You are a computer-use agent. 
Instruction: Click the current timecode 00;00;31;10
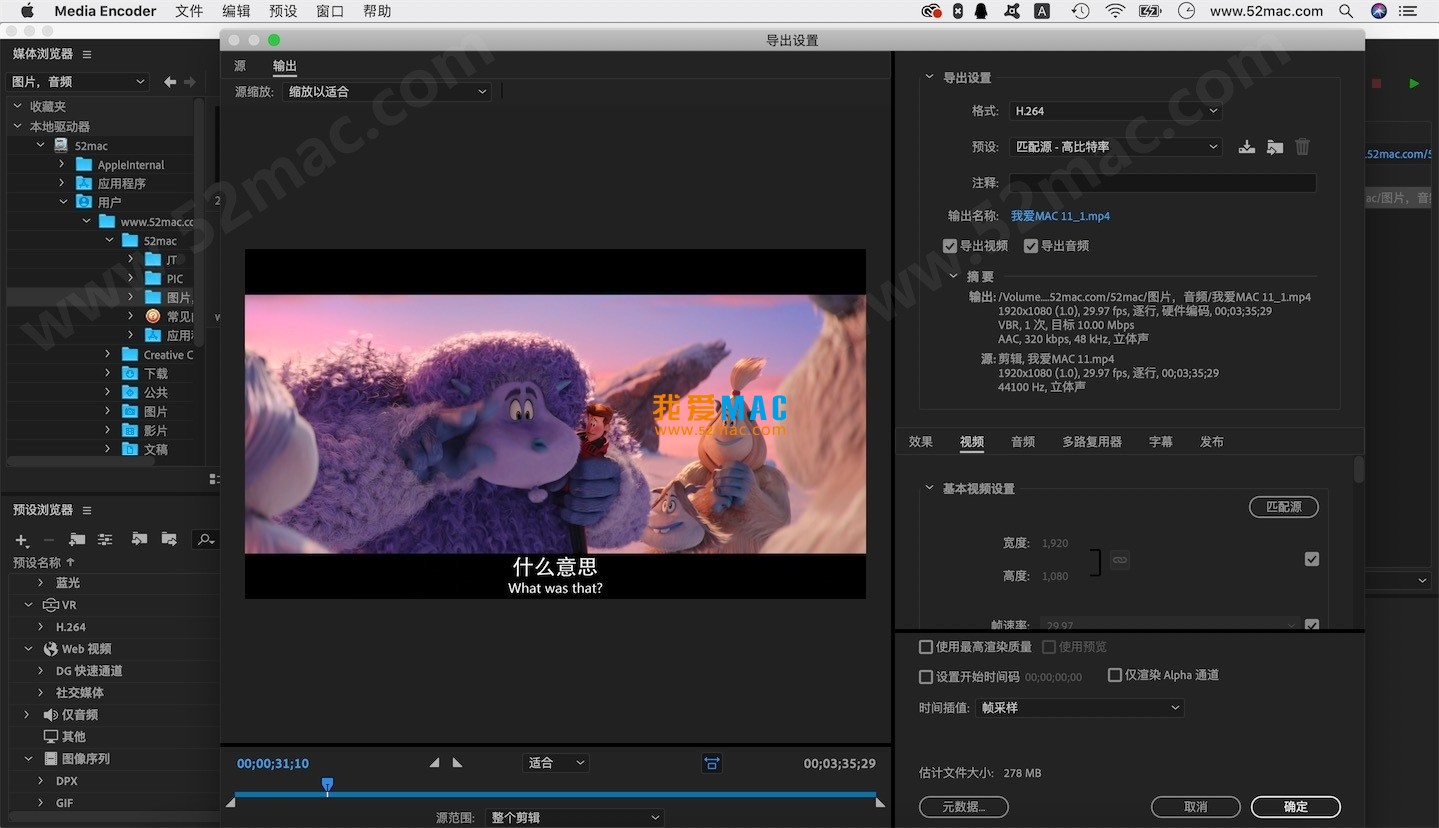pyautogui.click(x=273, y=764)
